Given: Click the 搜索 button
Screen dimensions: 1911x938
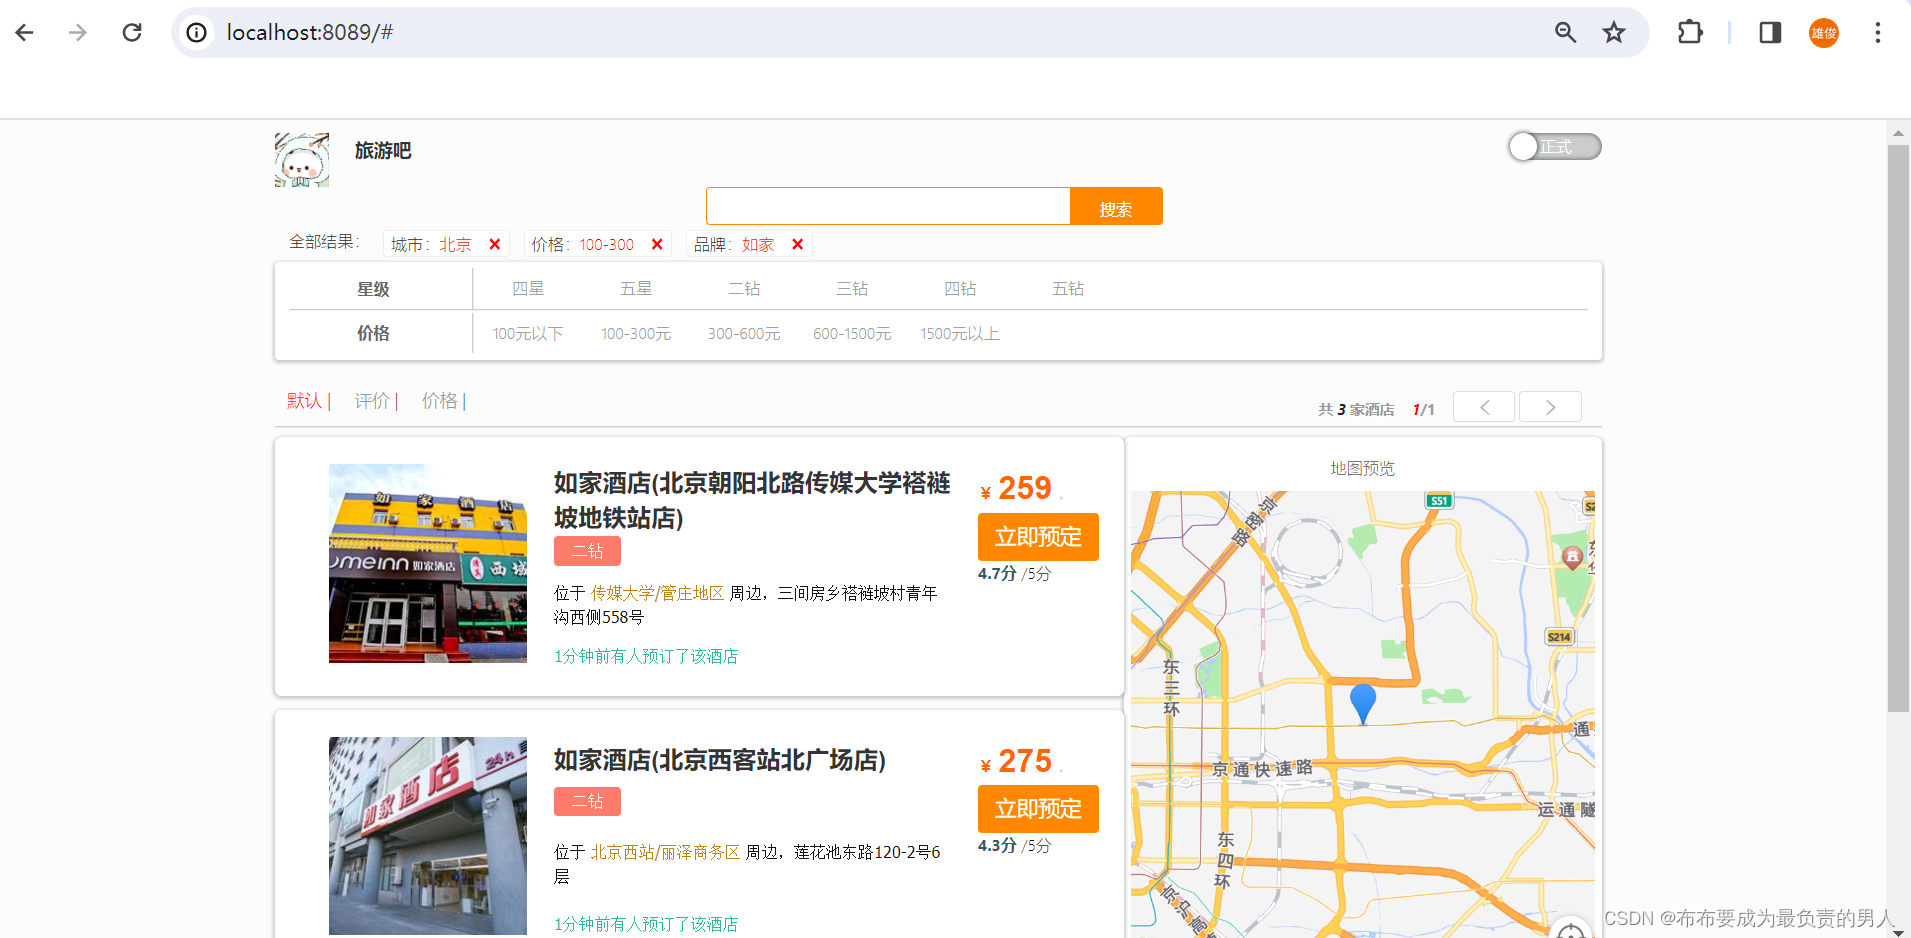Looking at the screenshot, I should [x=1116, y=206].
